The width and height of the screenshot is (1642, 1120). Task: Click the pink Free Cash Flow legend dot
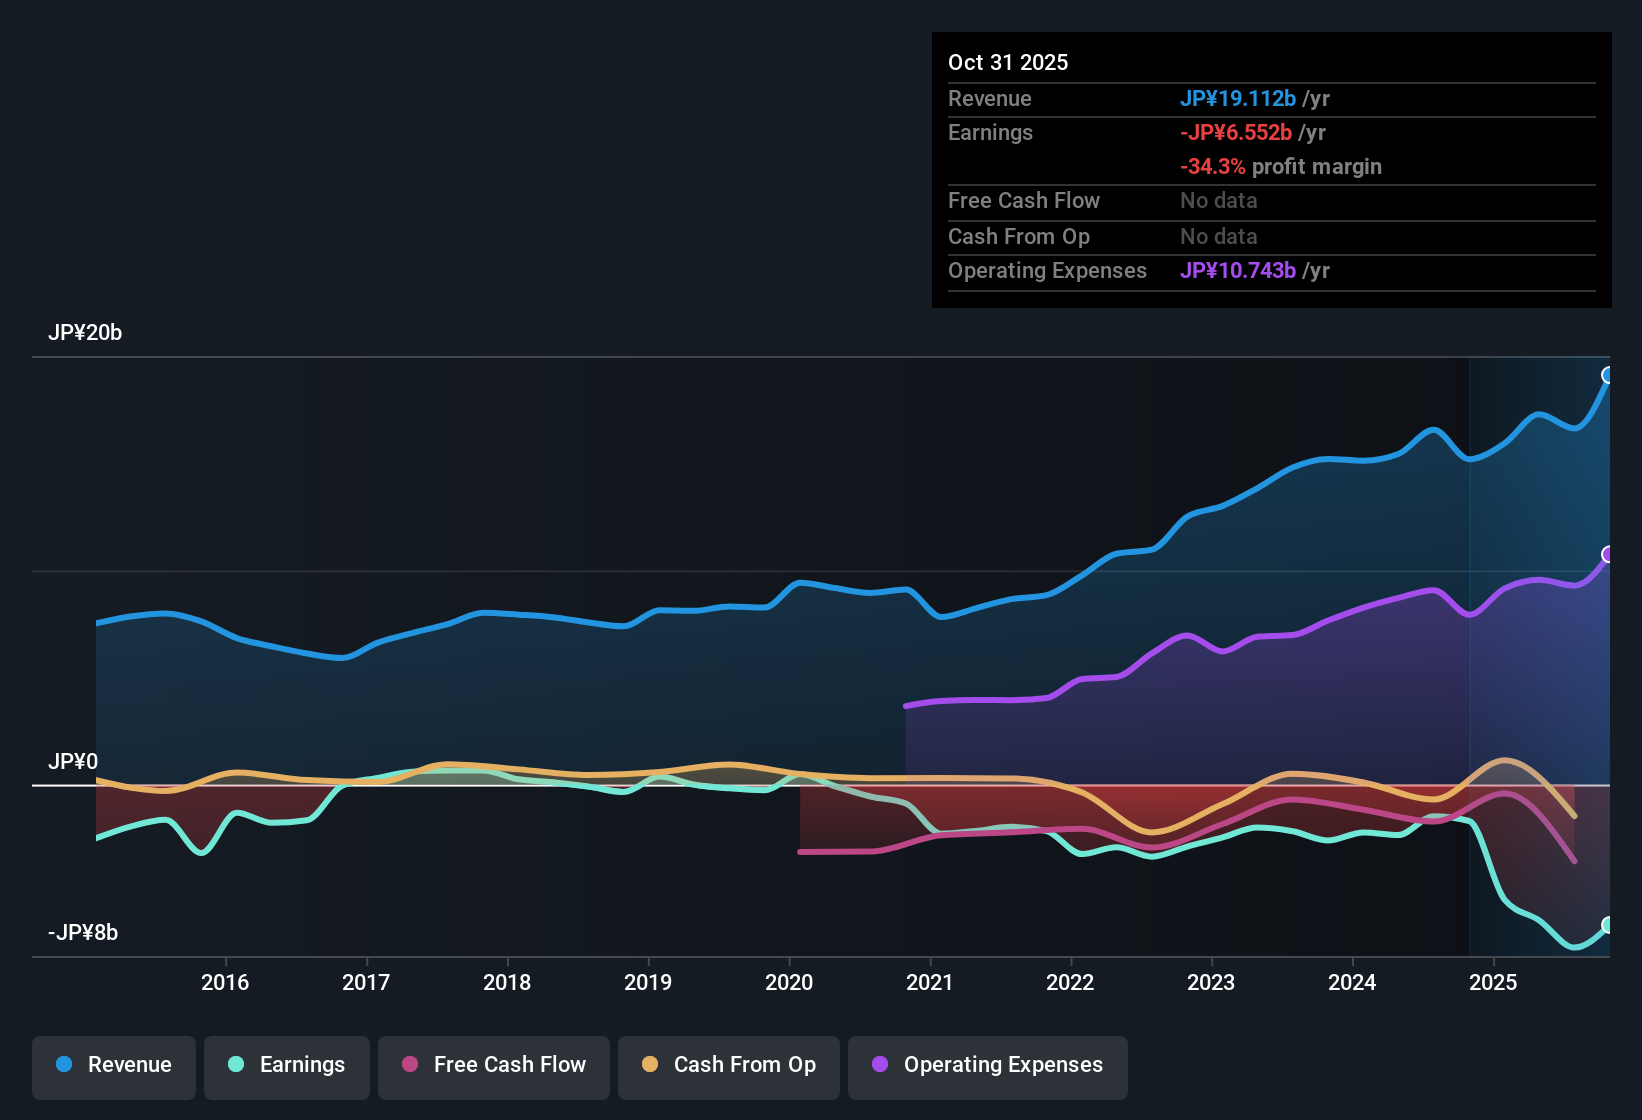[409, 1066]
